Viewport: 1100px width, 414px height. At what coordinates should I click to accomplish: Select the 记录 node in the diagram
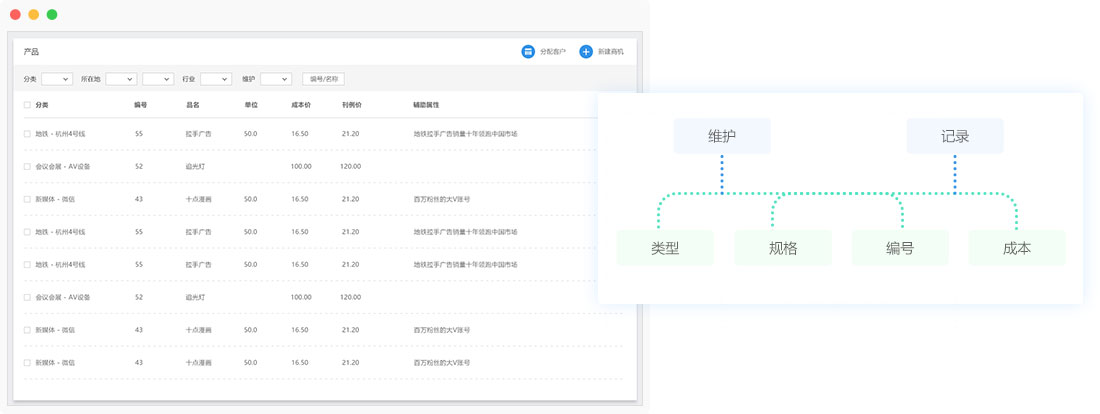pyautogui.click(x=955, y=136)
